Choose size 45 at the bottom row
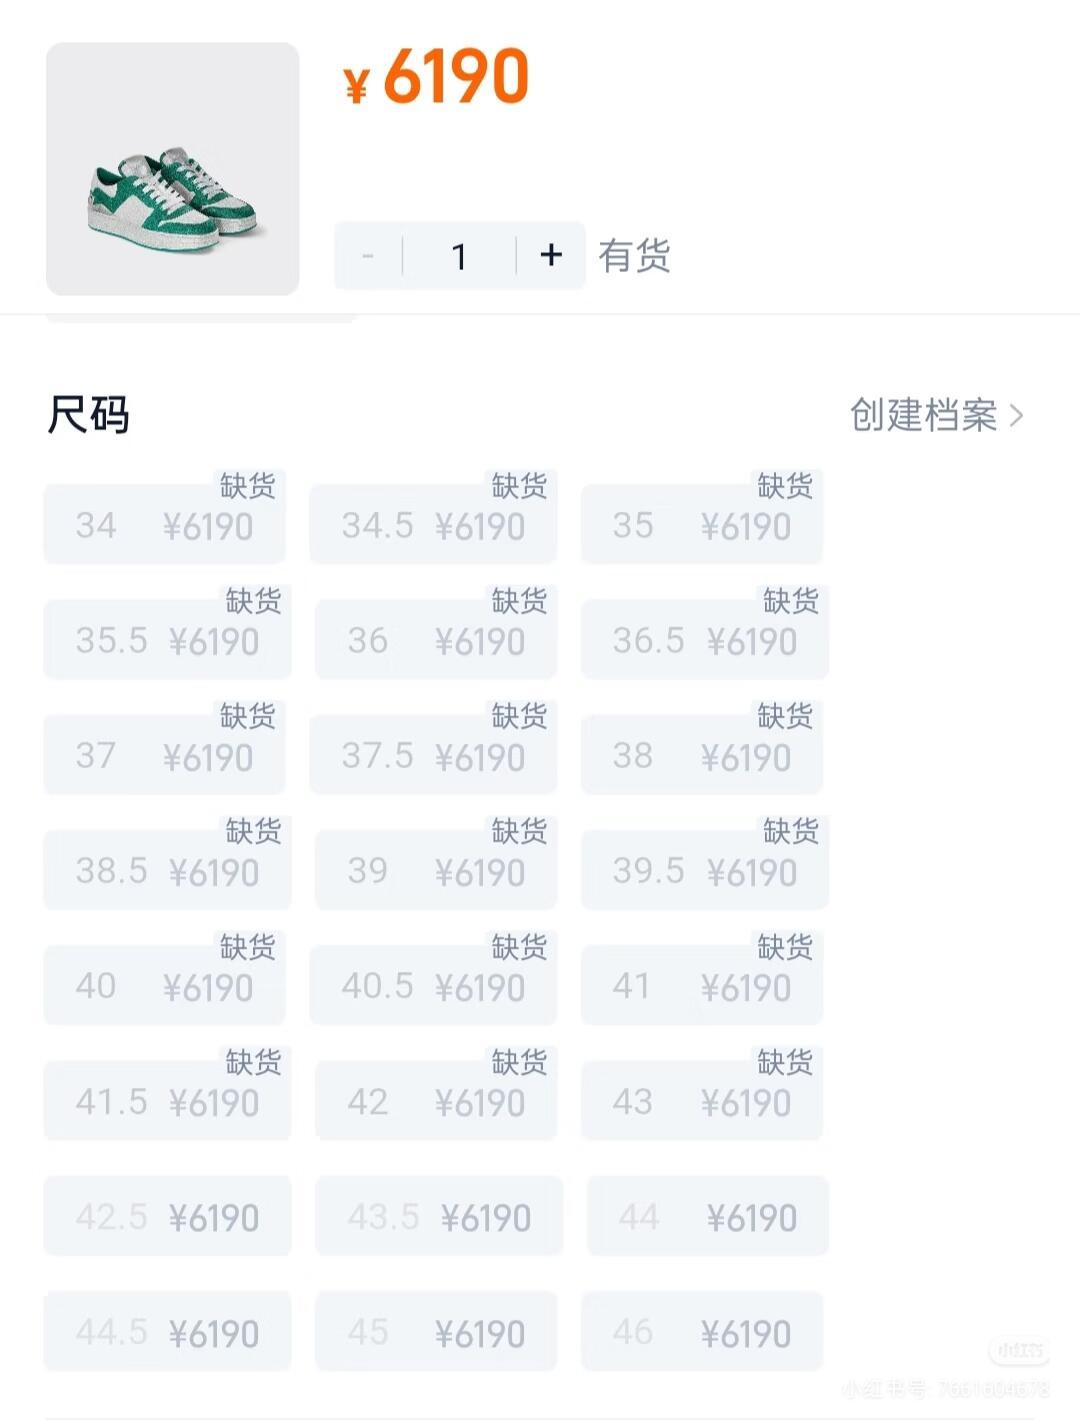This screenshot has height=1426, width=1080. (437, 1331)
